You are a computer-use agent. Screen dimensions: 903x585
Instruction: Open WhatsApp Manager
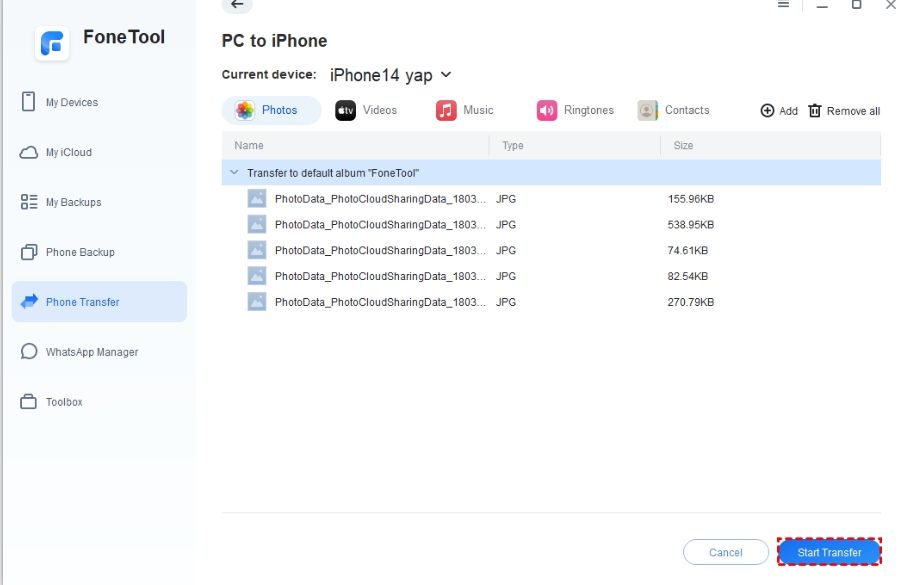pyautogui.click(x=91, y=352)
